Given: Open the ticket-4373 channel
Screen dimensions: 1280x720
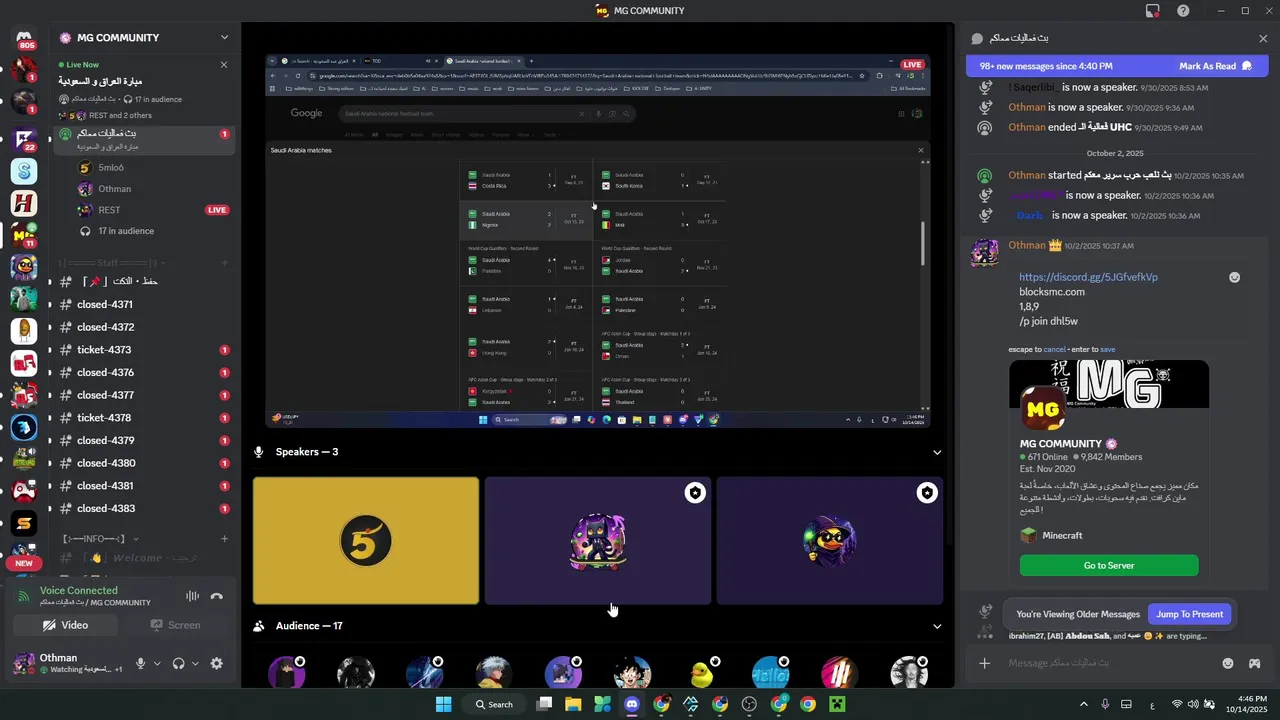Looking at the screenshot, I should click(x=146, y=350).
